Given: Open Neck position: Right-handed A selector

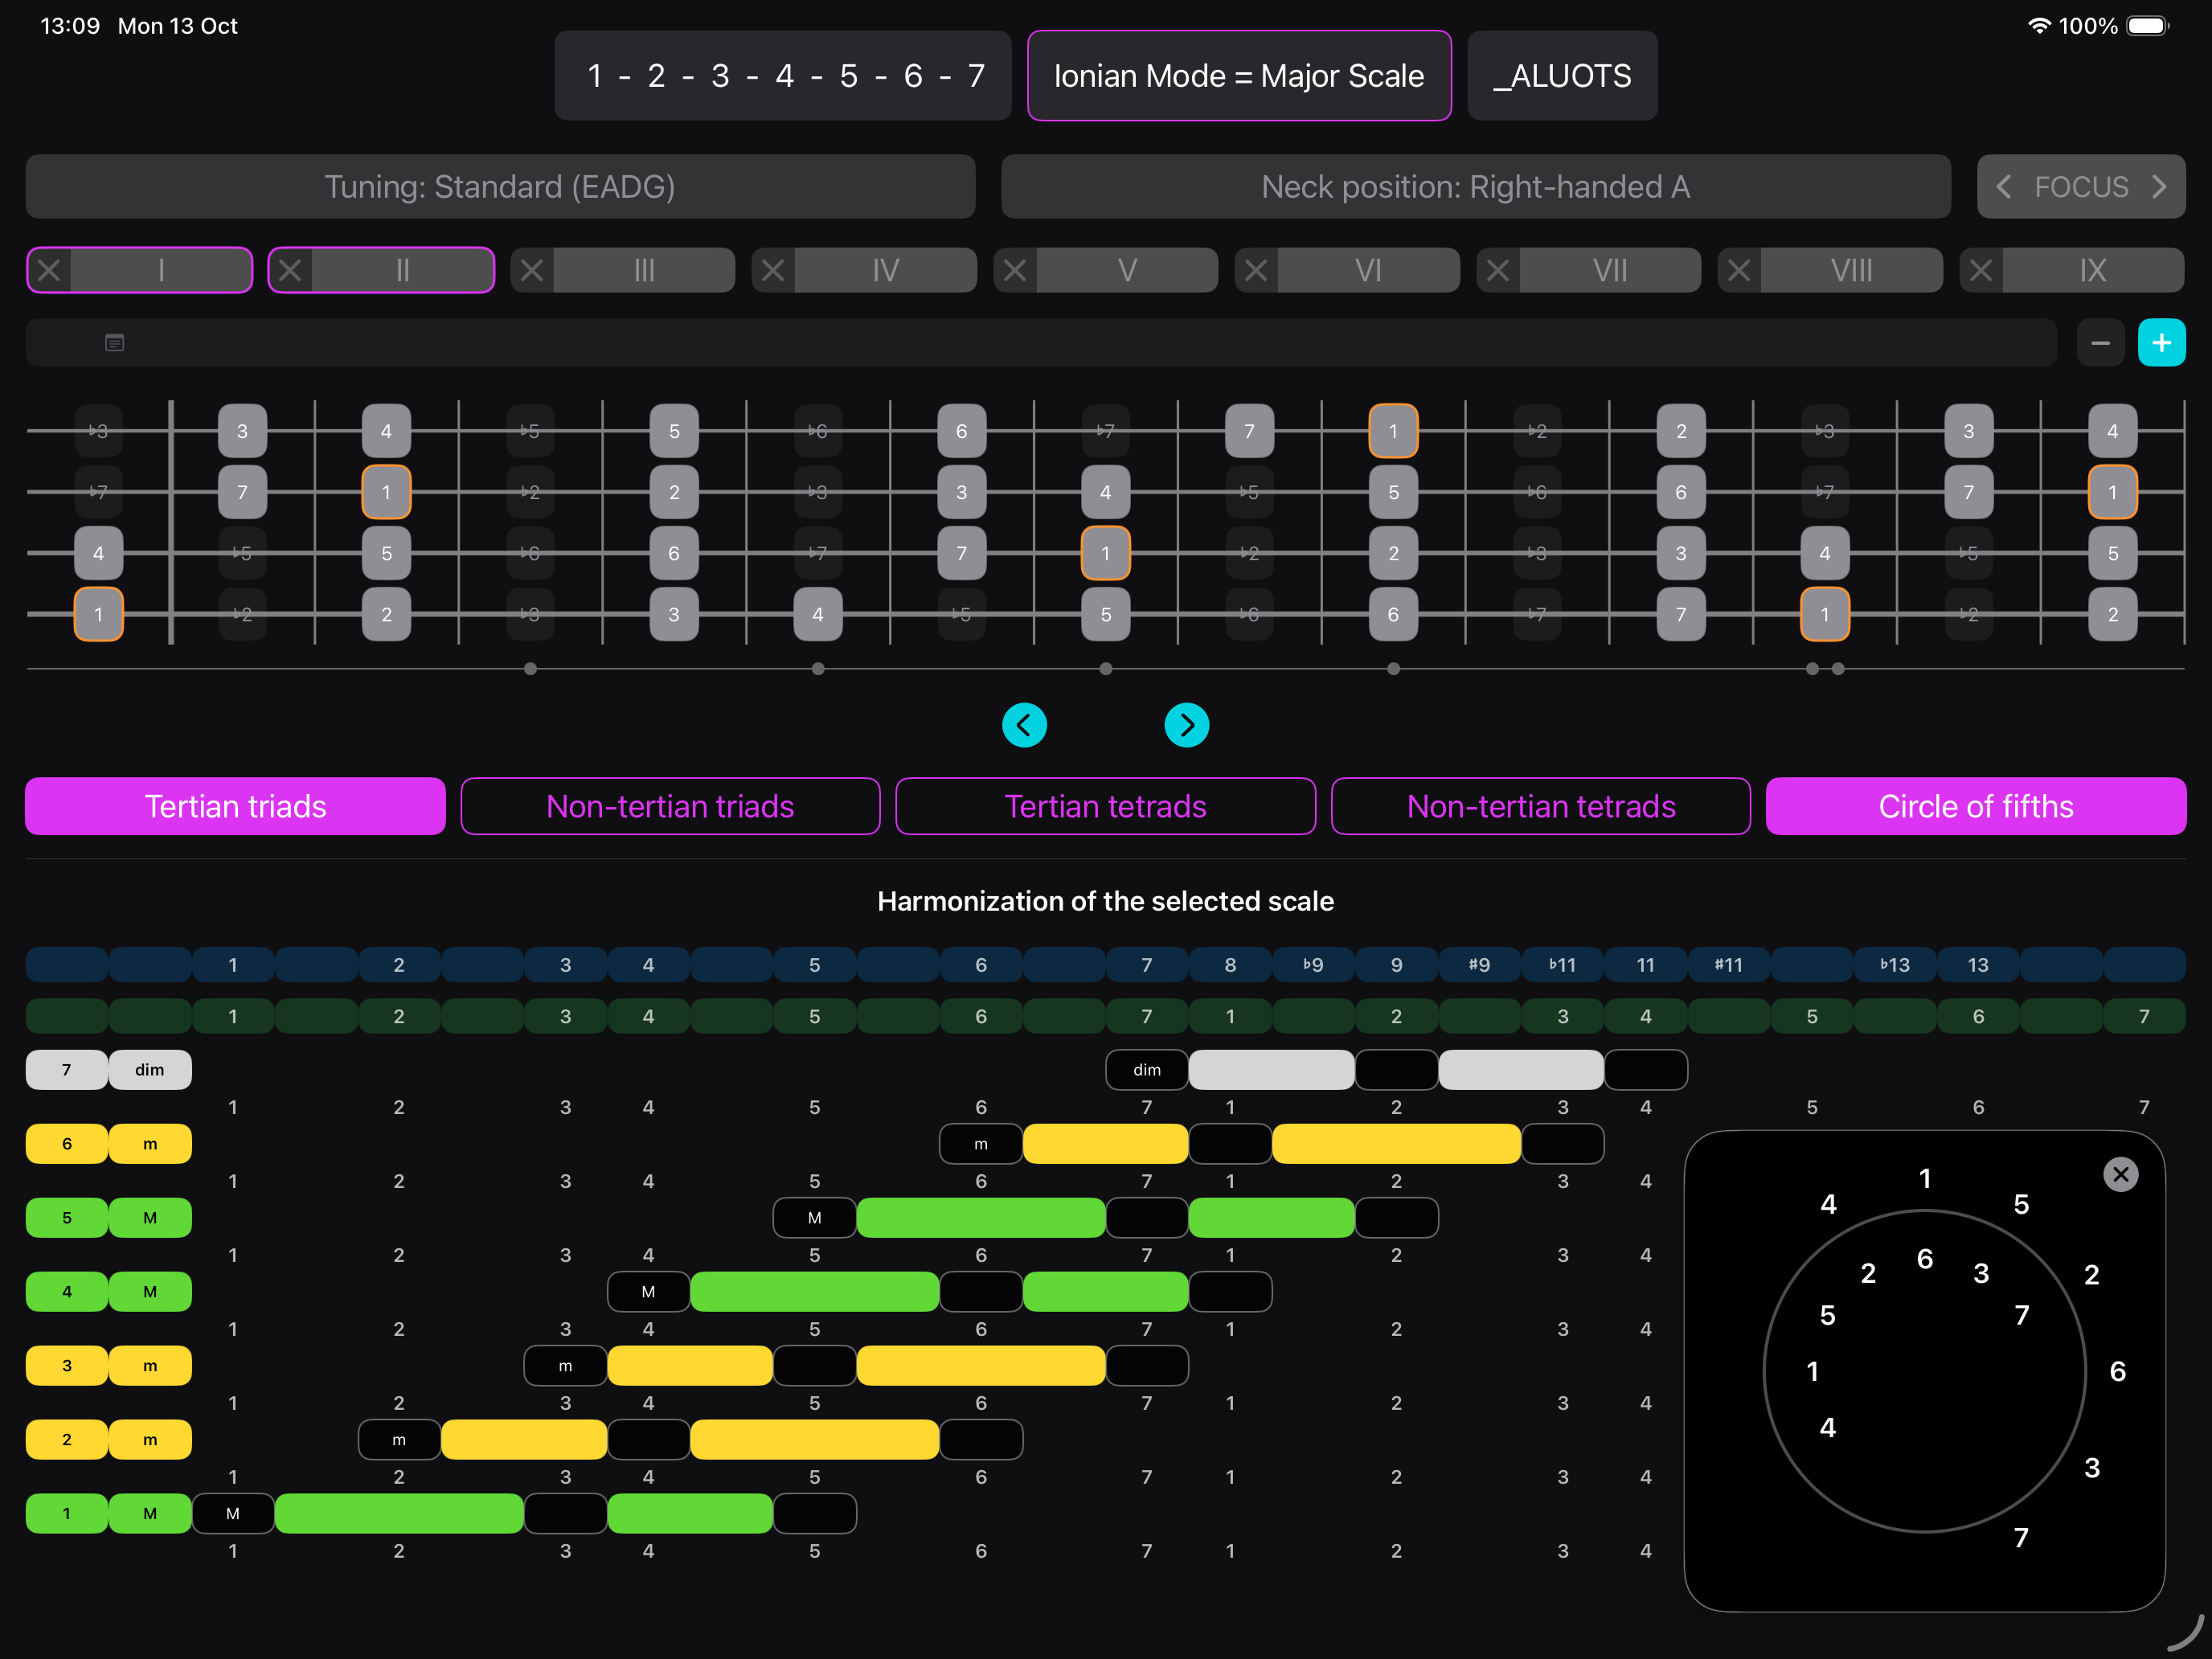Looking at the screenshot, I should tap(1475, 187).
